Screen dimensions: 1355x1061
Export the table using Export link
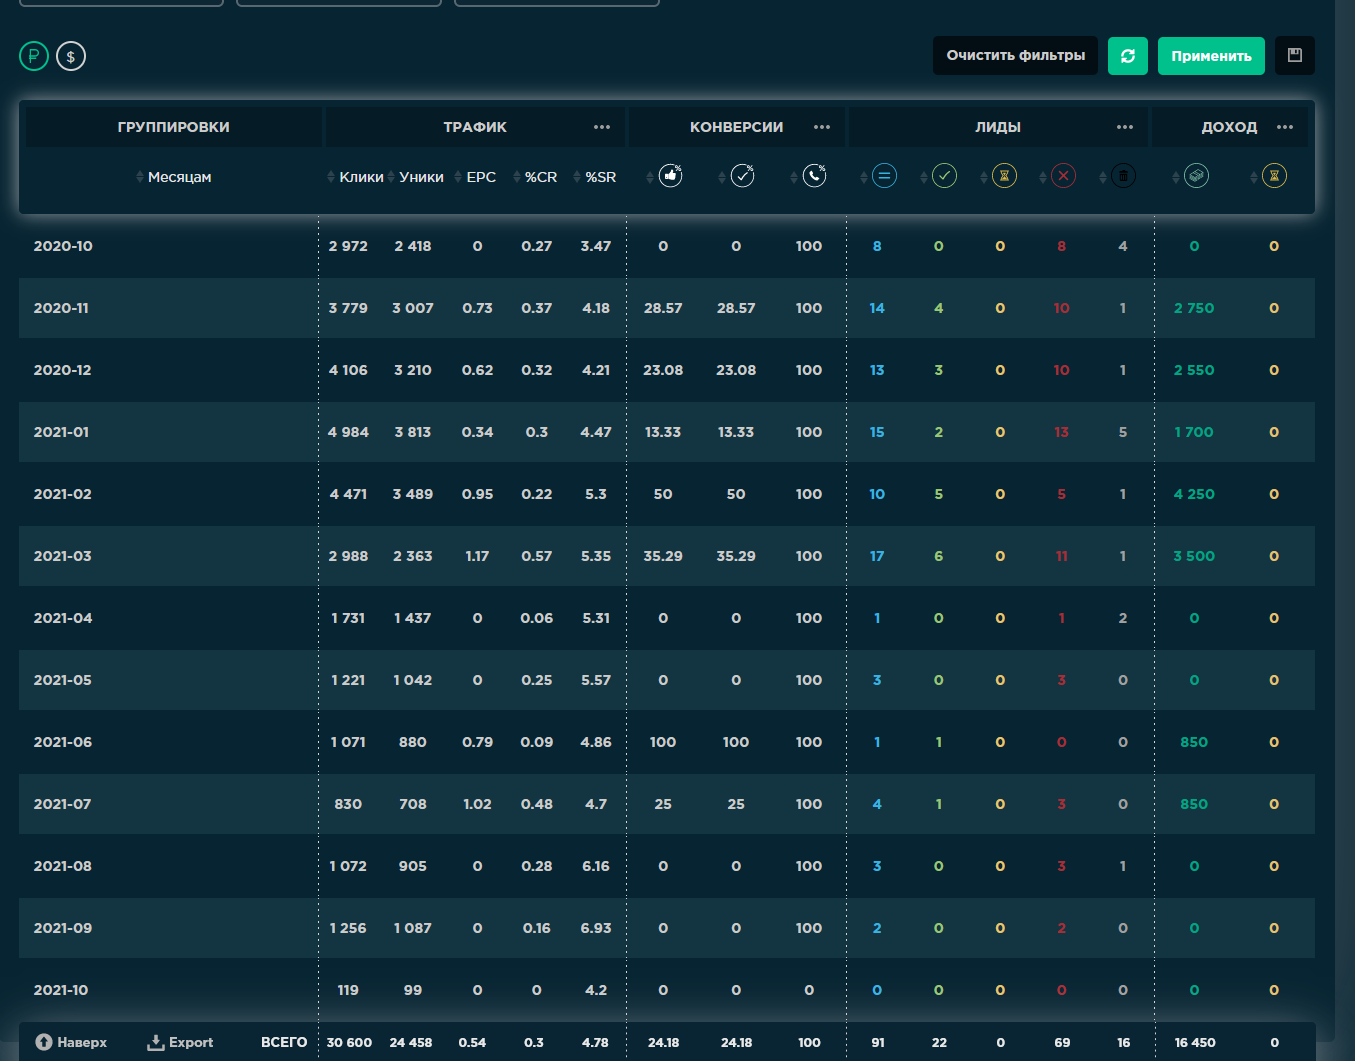pos(181,1042)
